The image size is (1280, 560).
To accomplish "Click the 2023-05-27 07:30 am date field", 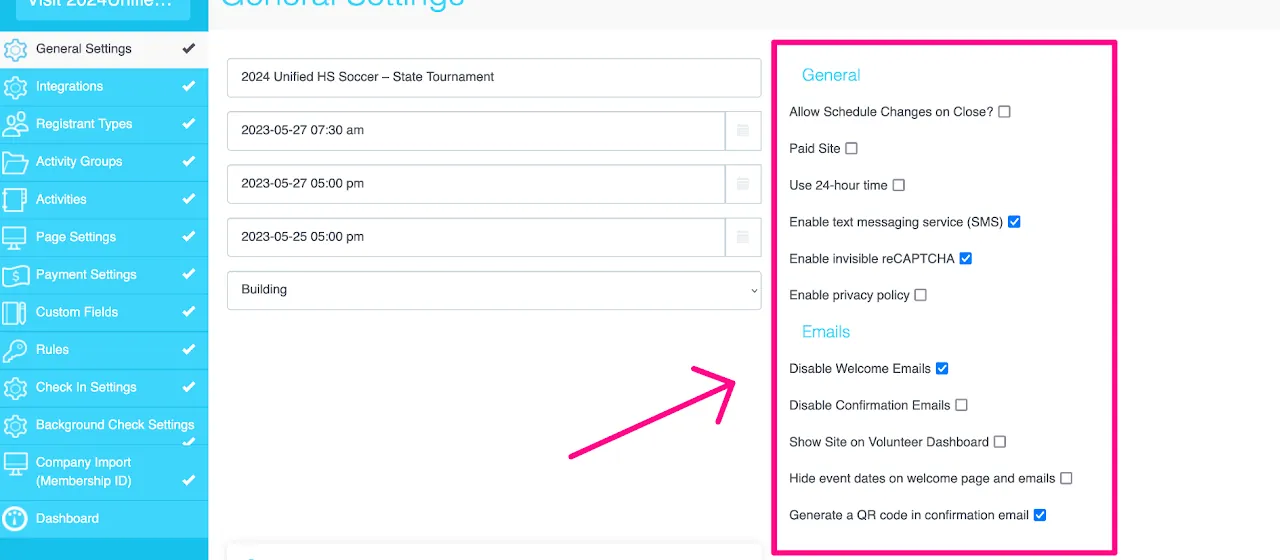I will (x=476, y=130).
